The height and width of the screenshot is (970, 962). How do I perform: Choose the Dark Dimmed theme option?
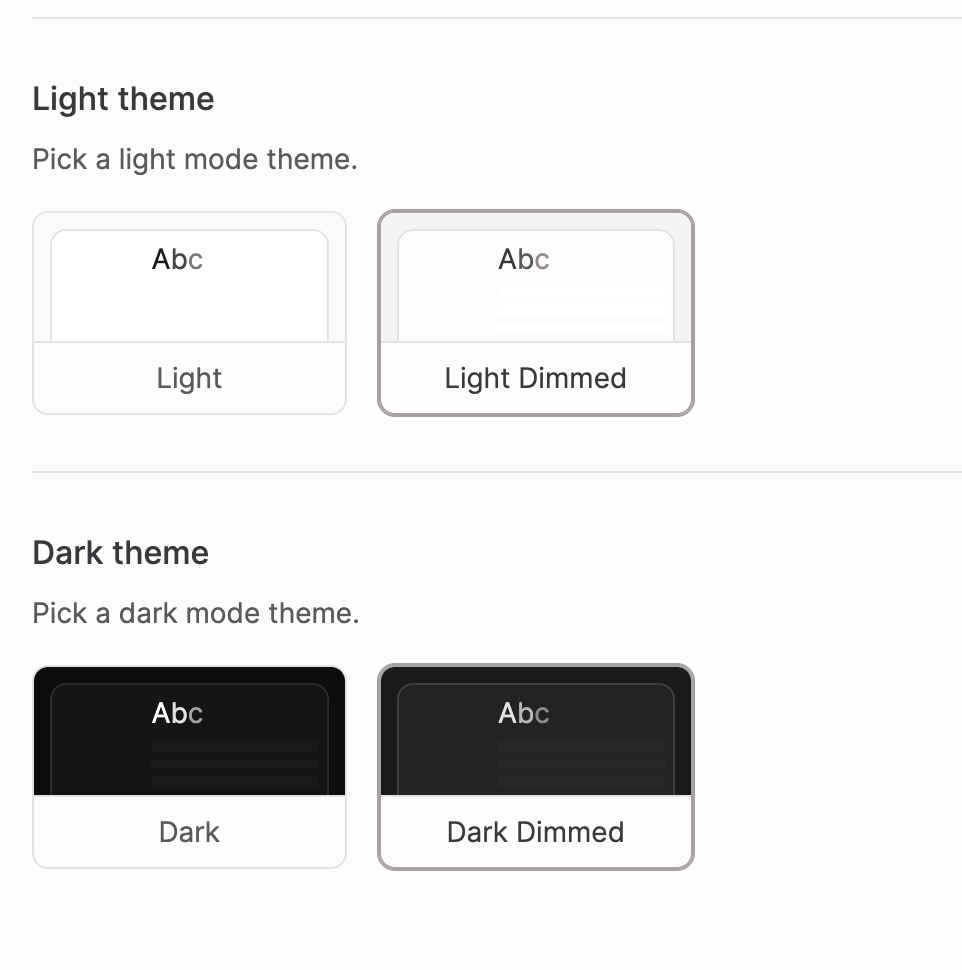[535, 767]
